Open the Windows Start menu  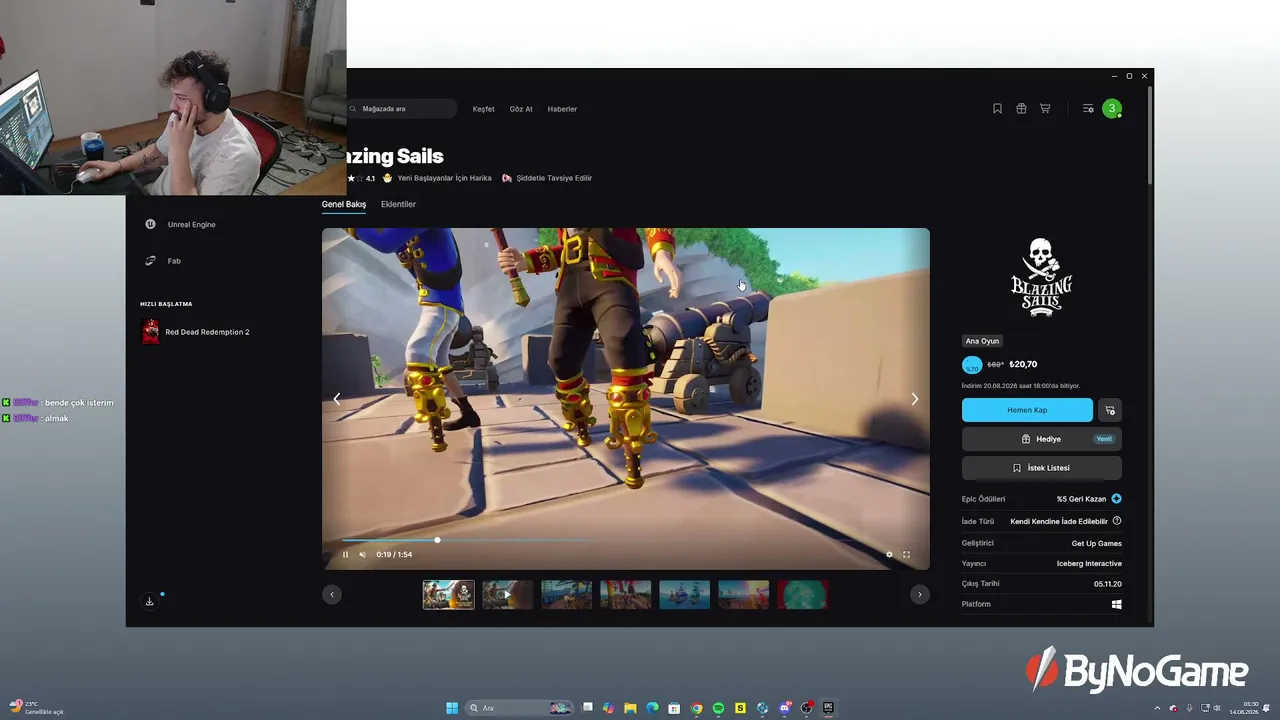[x=452, y=708]
